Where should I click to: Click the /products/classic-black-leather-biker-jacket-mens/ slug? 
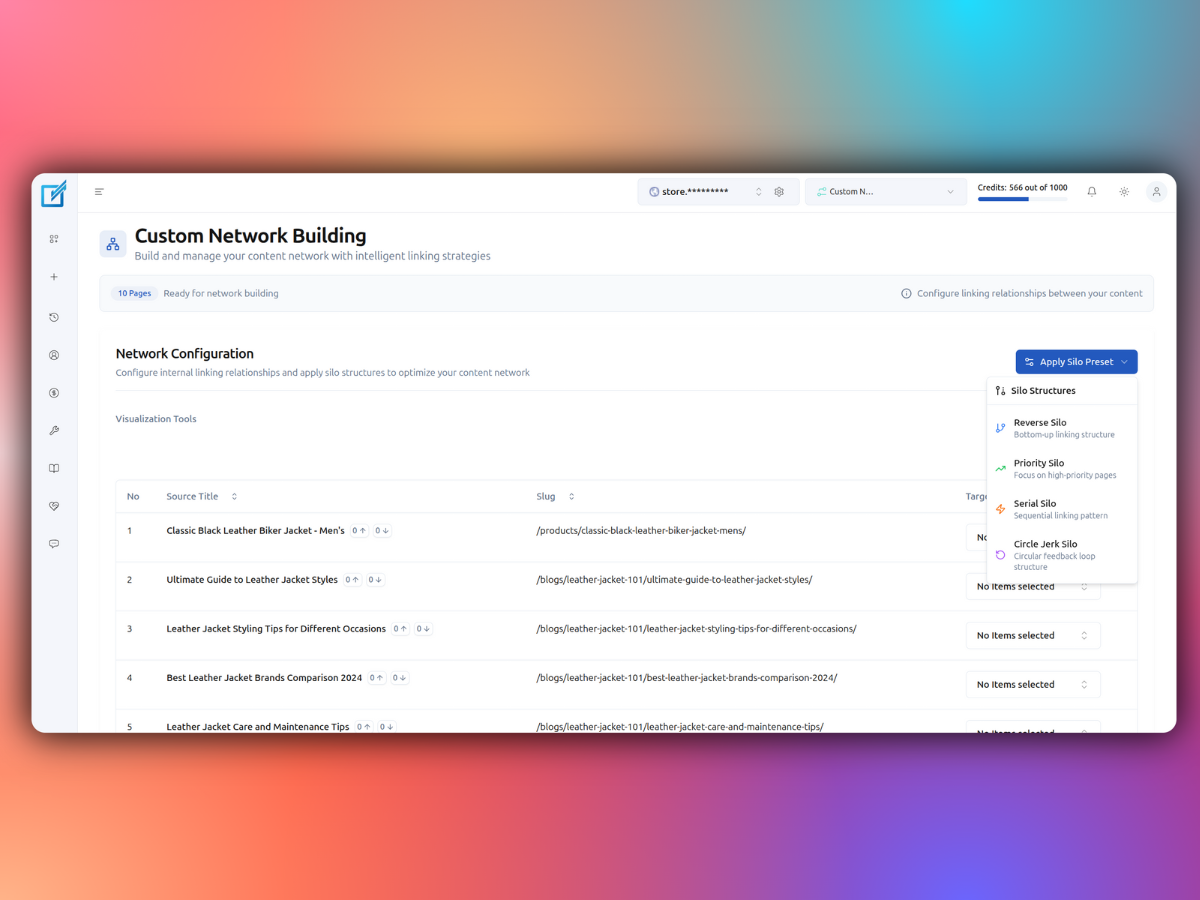641,531
